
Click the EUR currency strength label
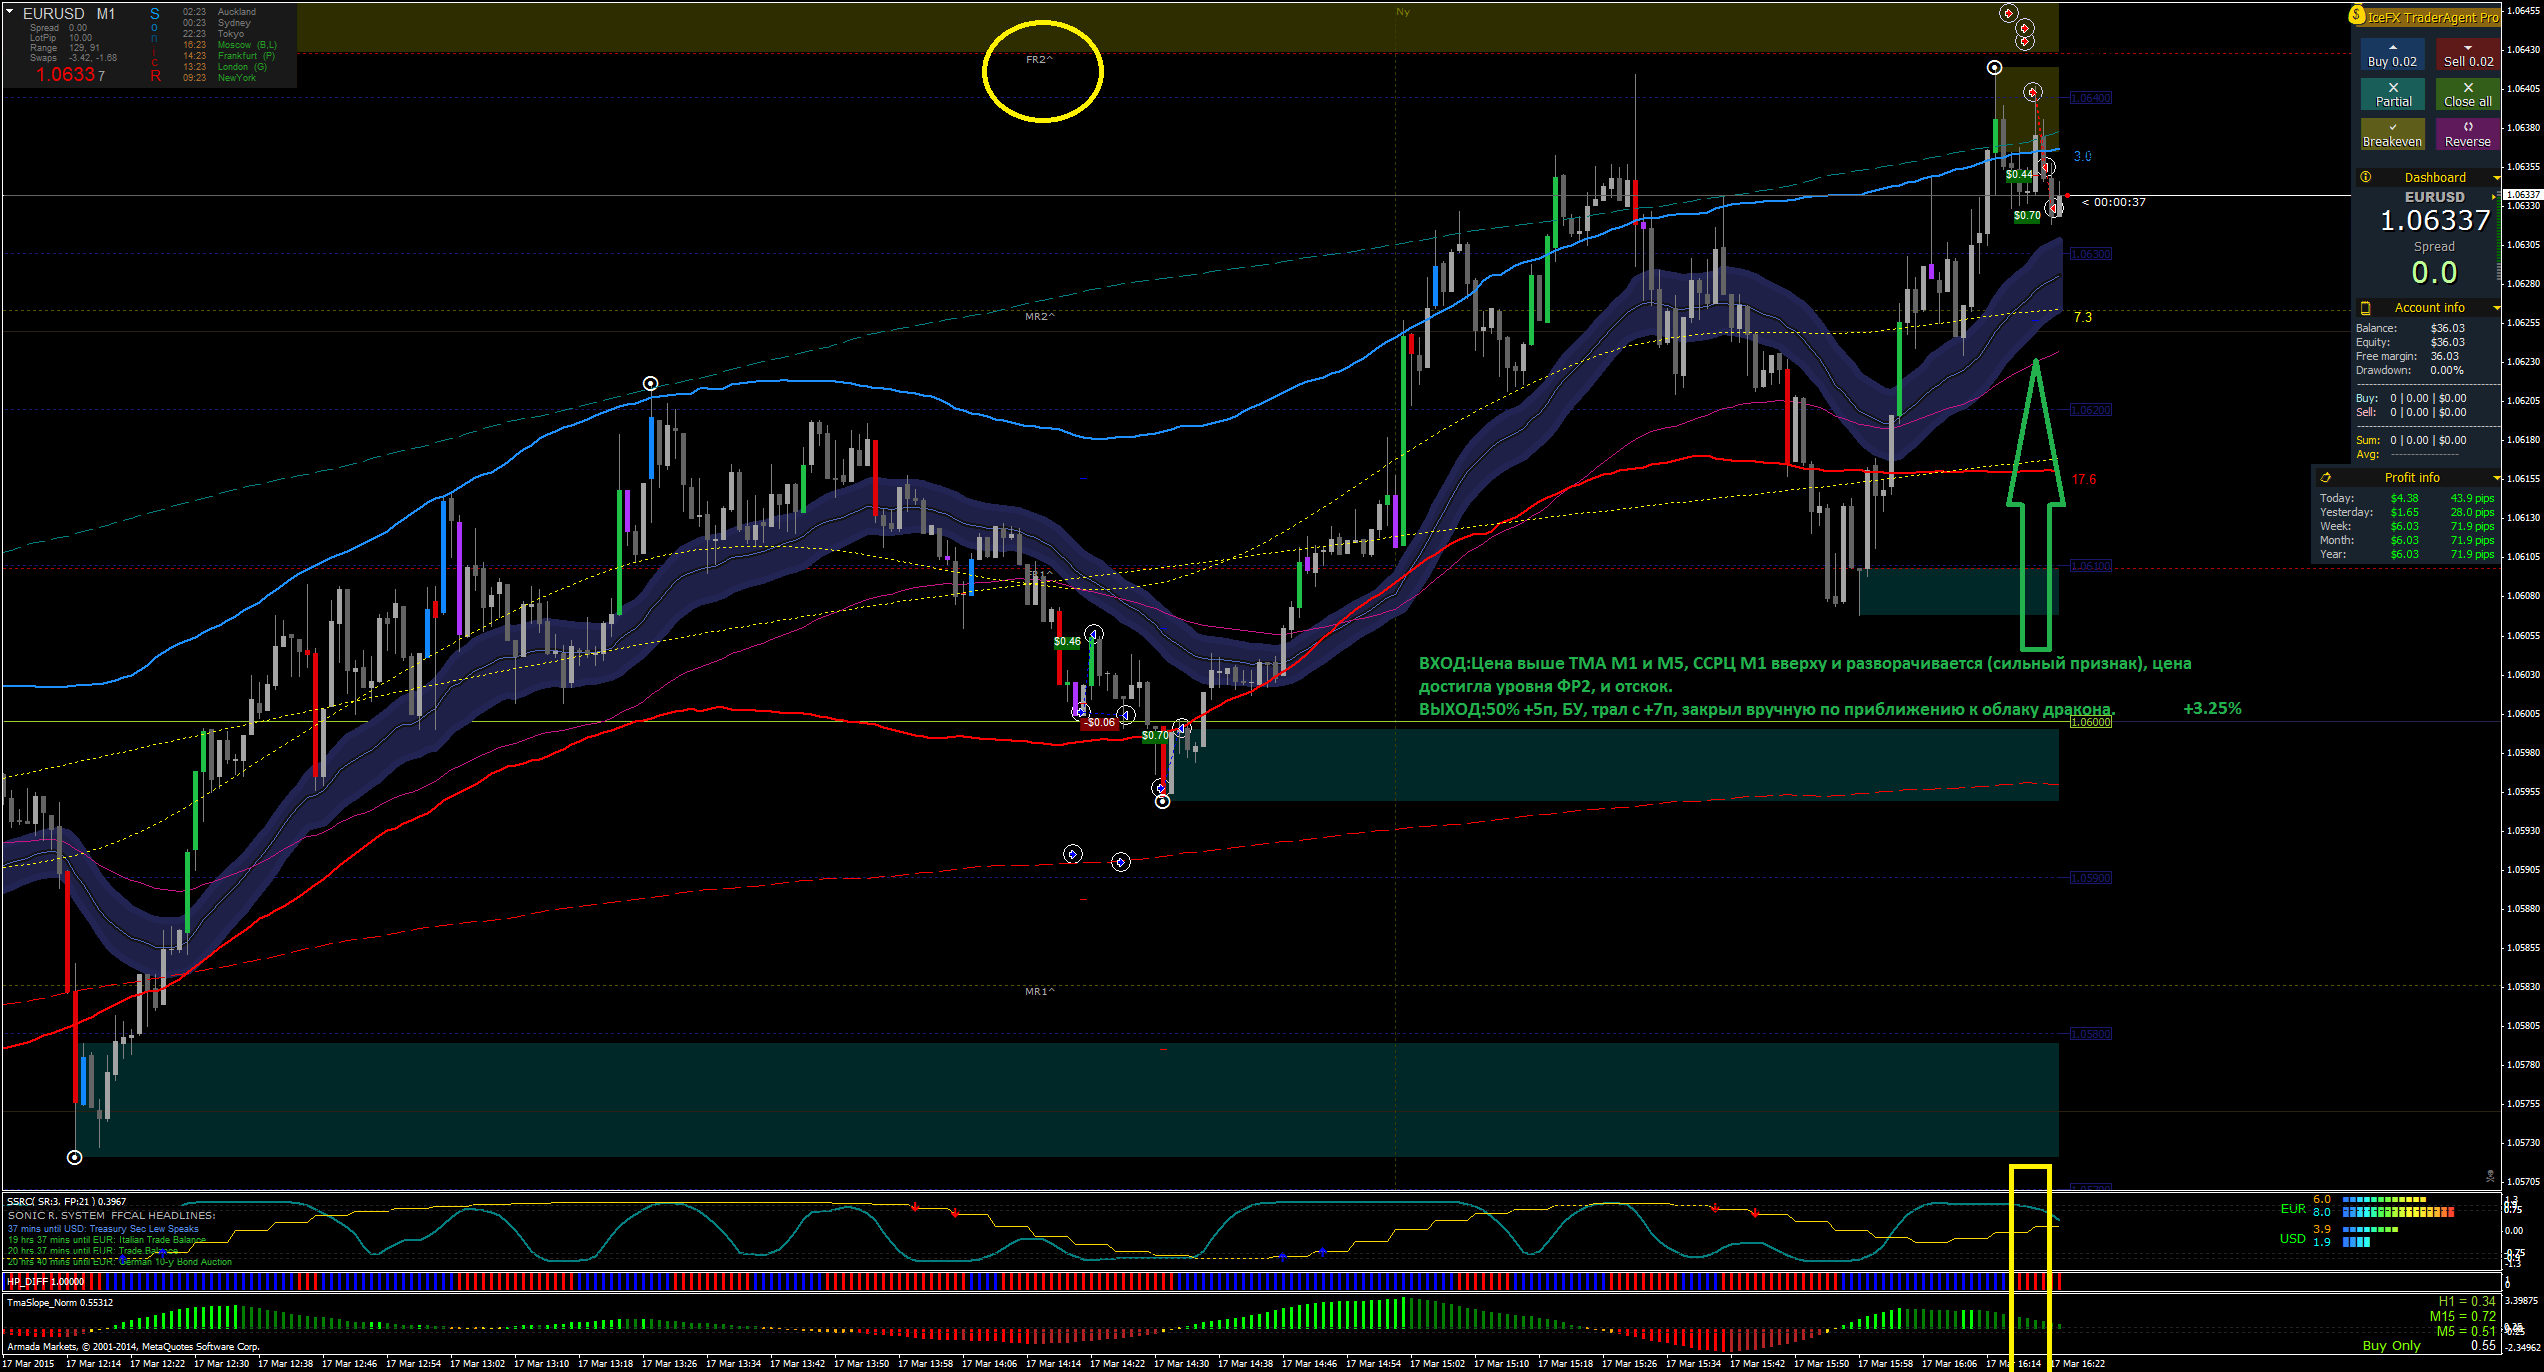(x=2293, y=1209)
